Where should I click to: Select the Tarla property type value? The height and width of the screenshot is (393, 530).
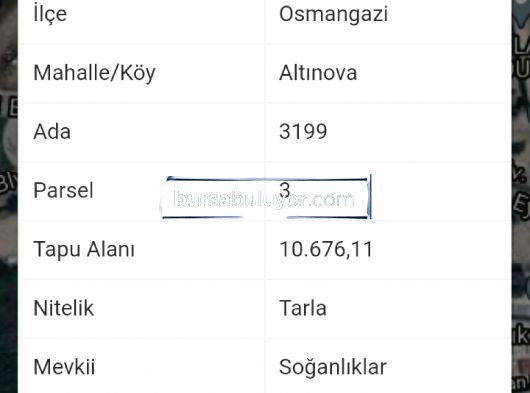click(303, 308)
